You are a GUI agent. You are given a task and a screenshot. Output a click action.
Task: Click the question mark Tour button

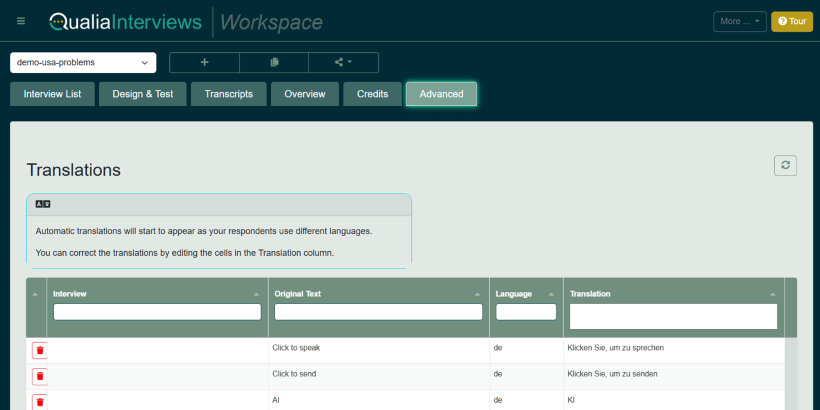coord(792,21)
